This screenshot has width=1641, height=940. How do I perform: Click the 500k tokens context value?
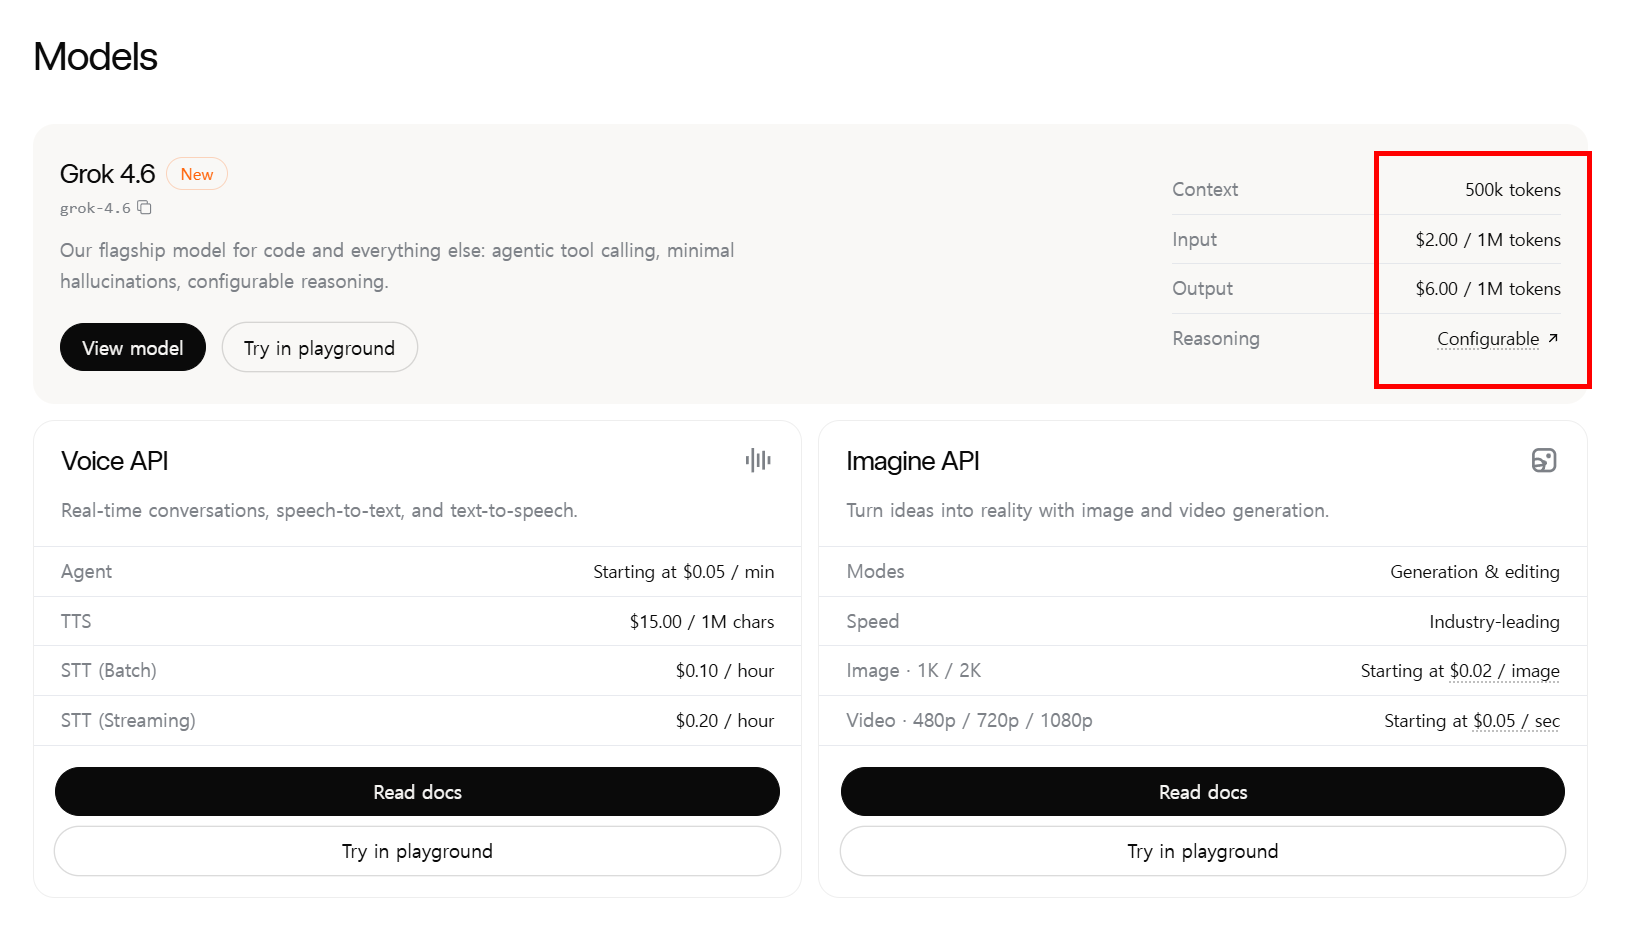tap(1512, 190)
